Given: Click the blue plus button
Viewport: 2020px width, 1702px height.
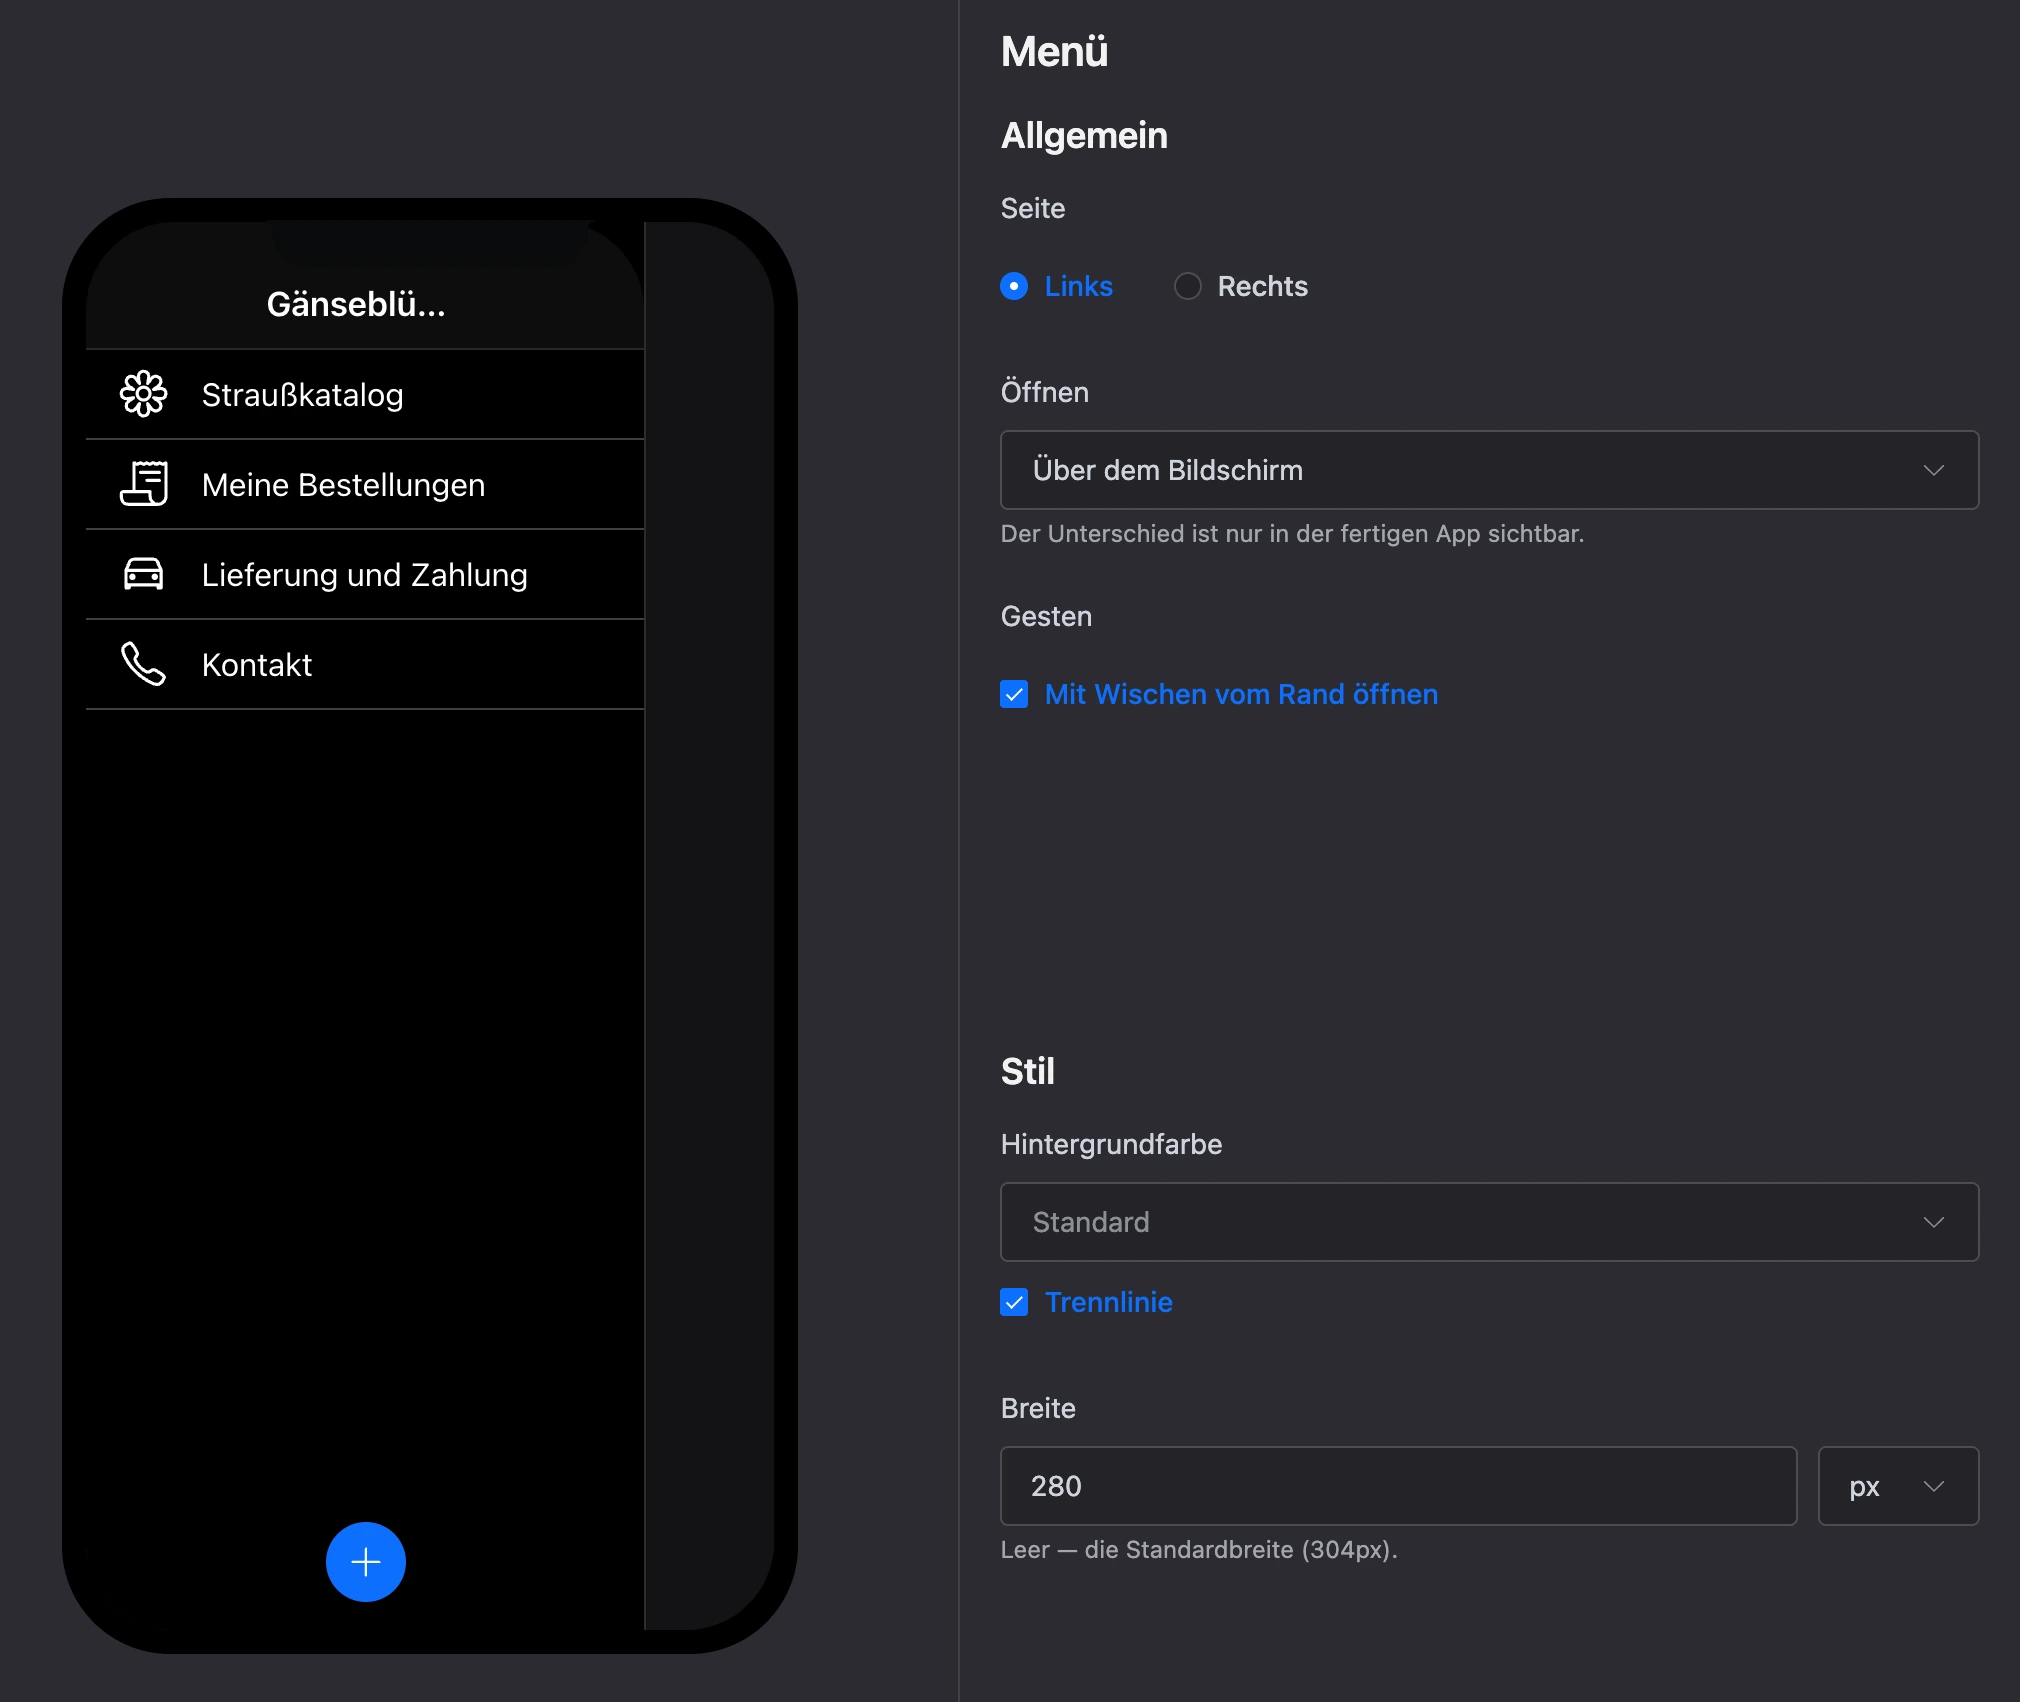Looking at the screenshot, I should point(366,1562).
